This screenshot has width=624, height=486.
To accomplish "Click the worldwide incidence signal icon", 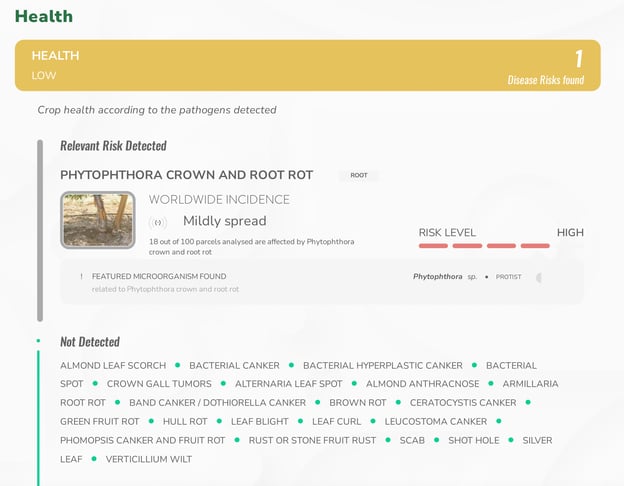I will [x=158, y=223].
